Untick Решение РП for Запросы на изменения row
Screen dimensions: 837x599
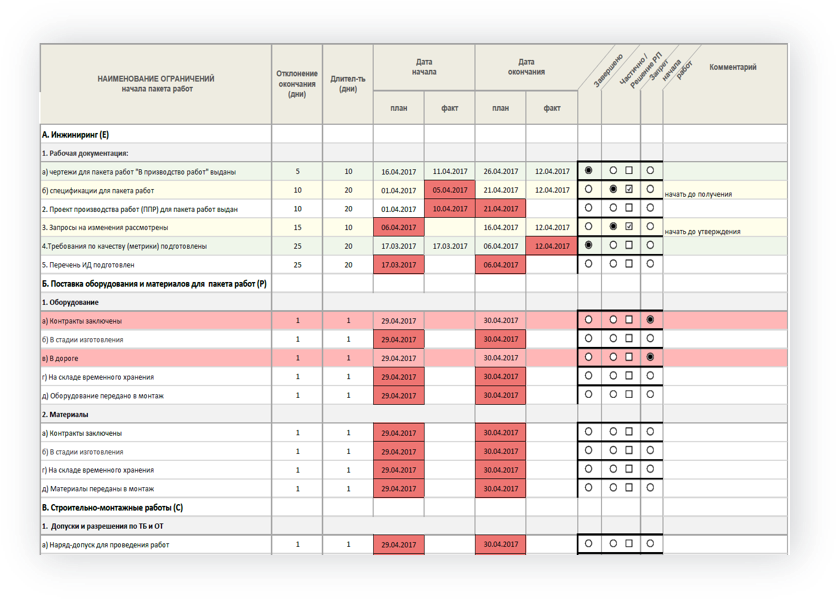pos(629,226)
